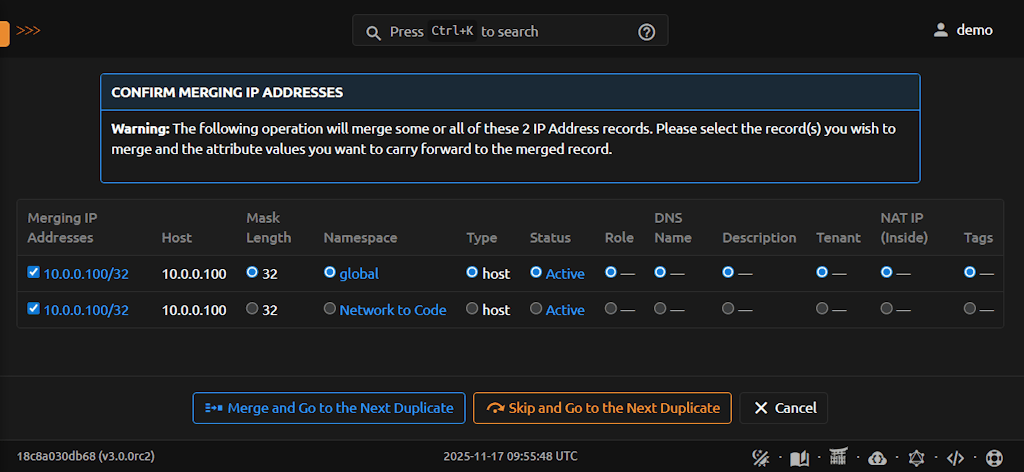Open the GraphQL icon in footer

[916, 457]
